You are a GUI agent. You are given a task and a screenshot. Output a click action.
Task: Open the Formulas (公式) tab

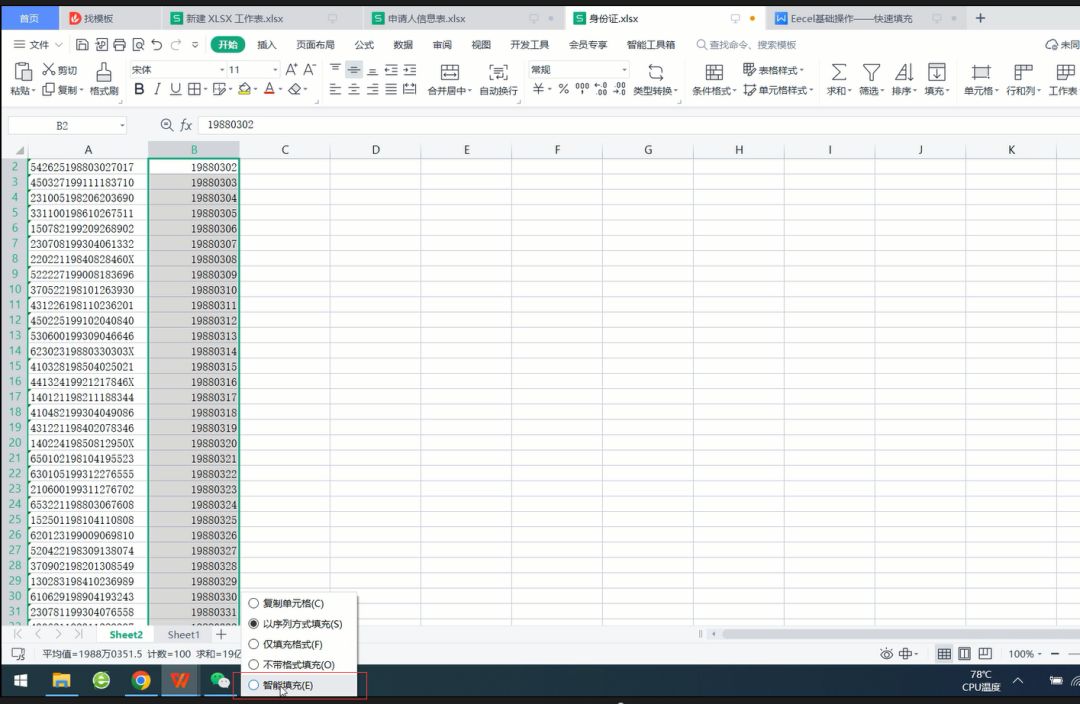coord(364,45)
